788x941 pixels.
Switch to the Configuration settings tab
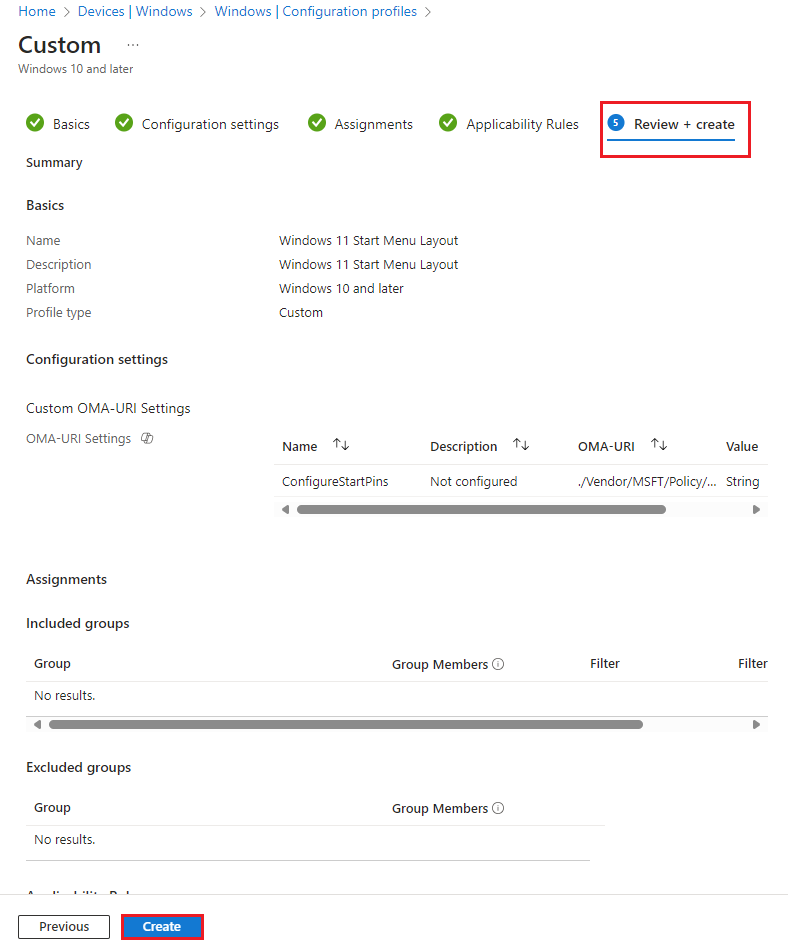coord(210,123)
